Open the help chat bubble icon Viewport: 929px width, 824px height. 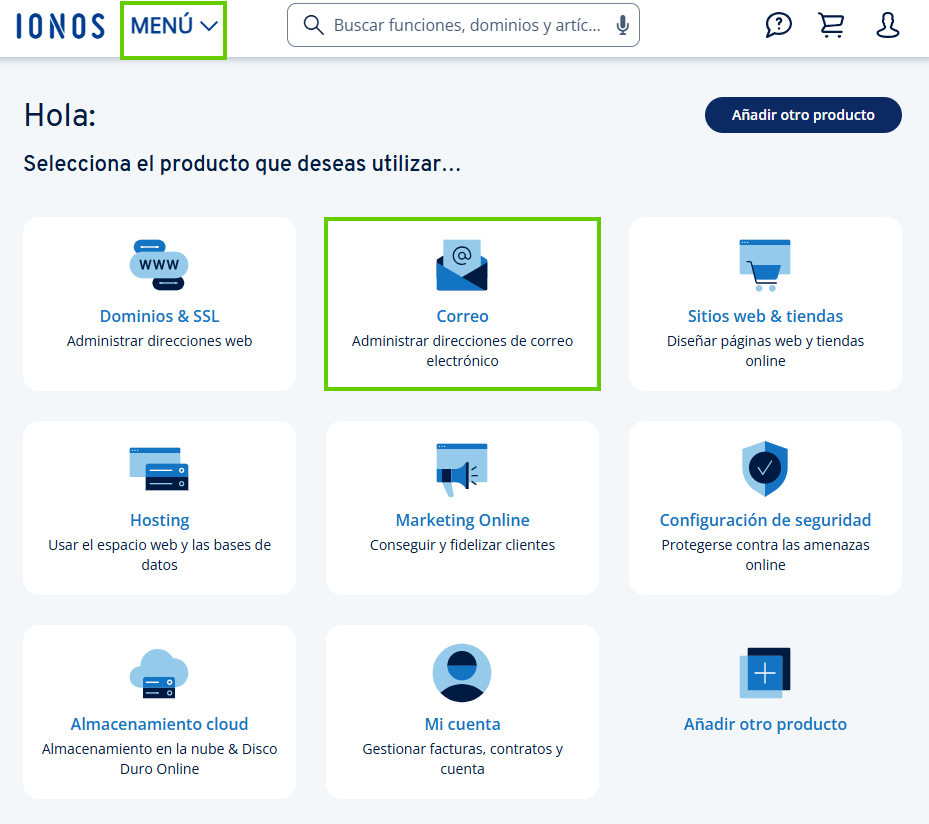click(x=779, y=25)
